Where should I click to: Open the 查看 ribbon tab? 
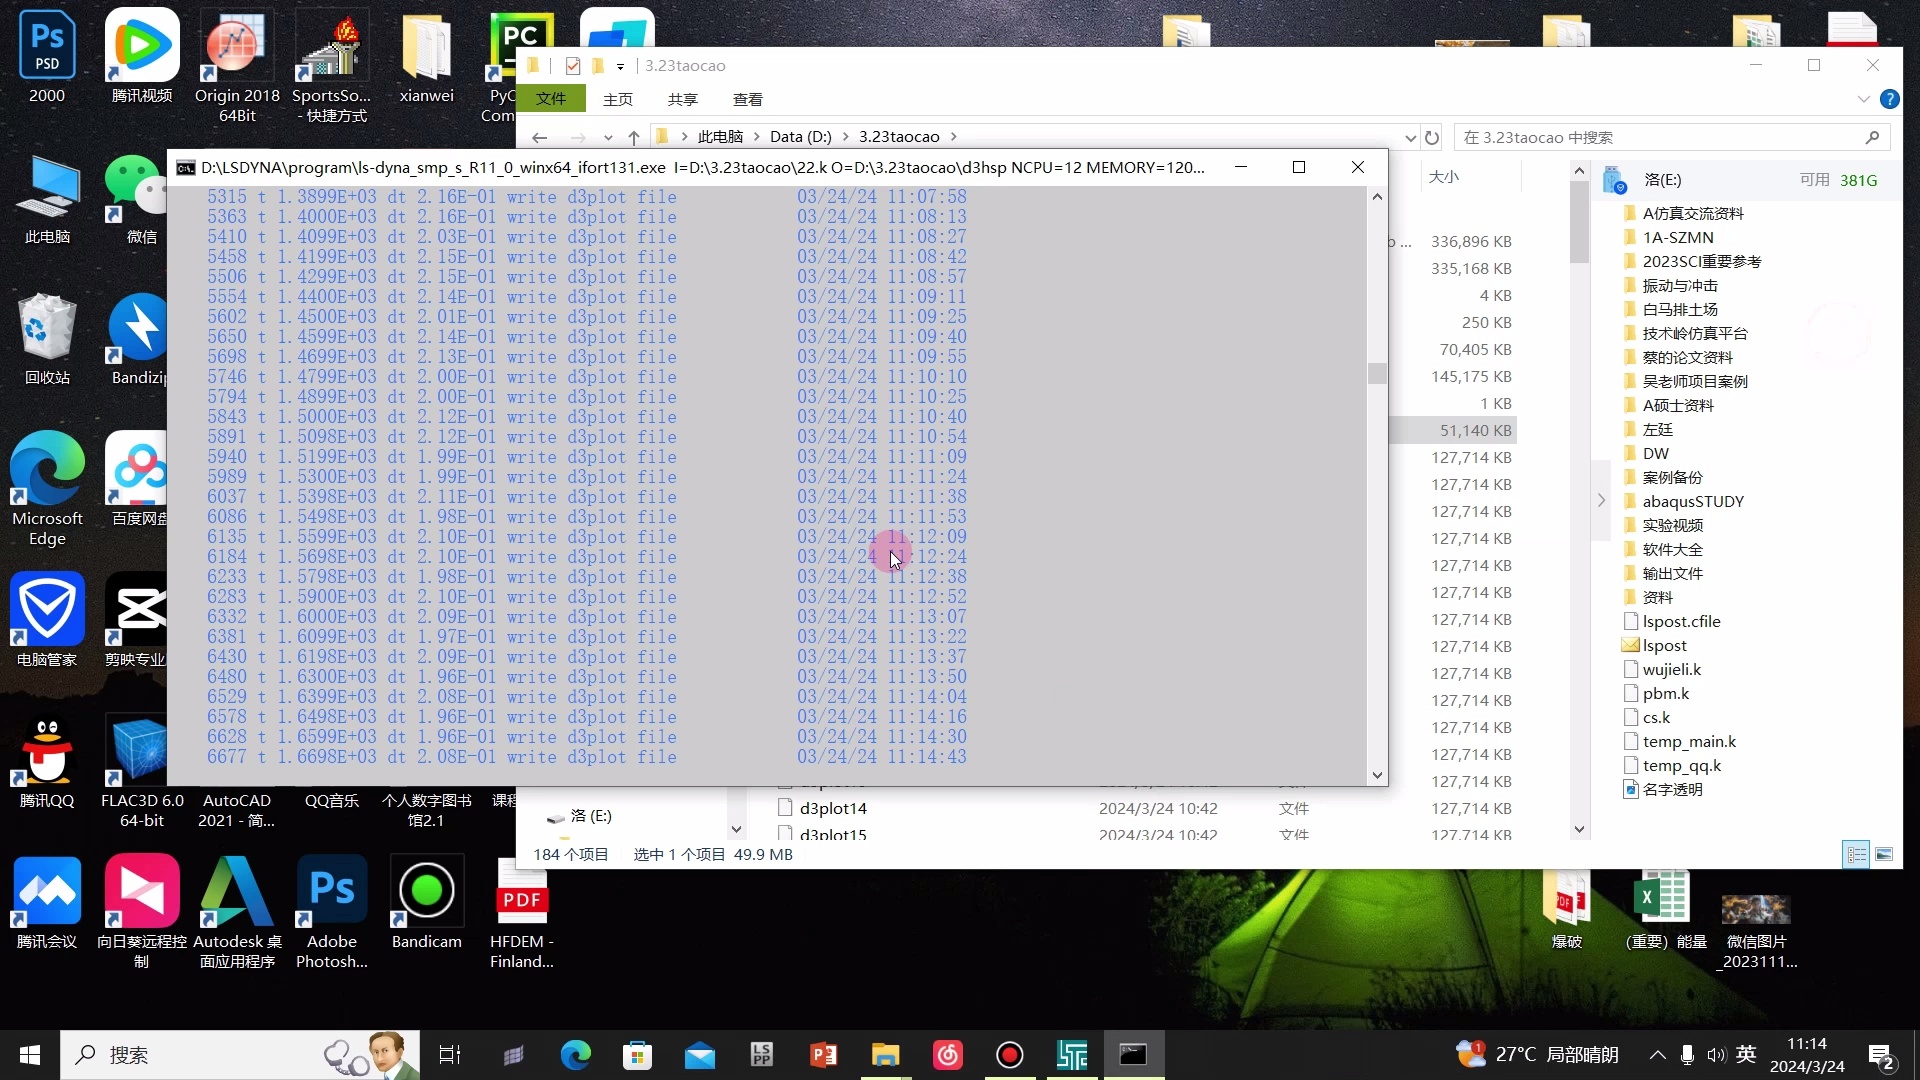(x=747, y=99)
